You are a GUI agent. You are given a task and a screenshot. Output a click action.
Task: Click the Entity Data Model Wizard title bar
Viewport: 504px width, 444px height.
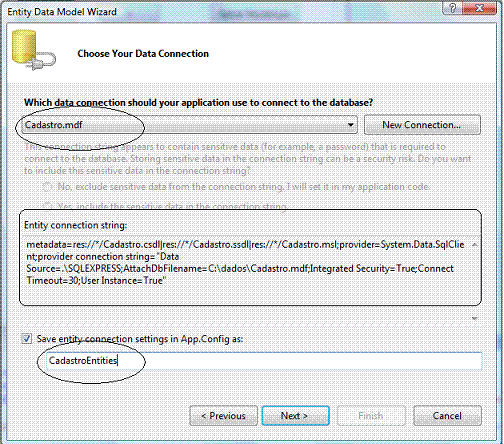[220, 11]
